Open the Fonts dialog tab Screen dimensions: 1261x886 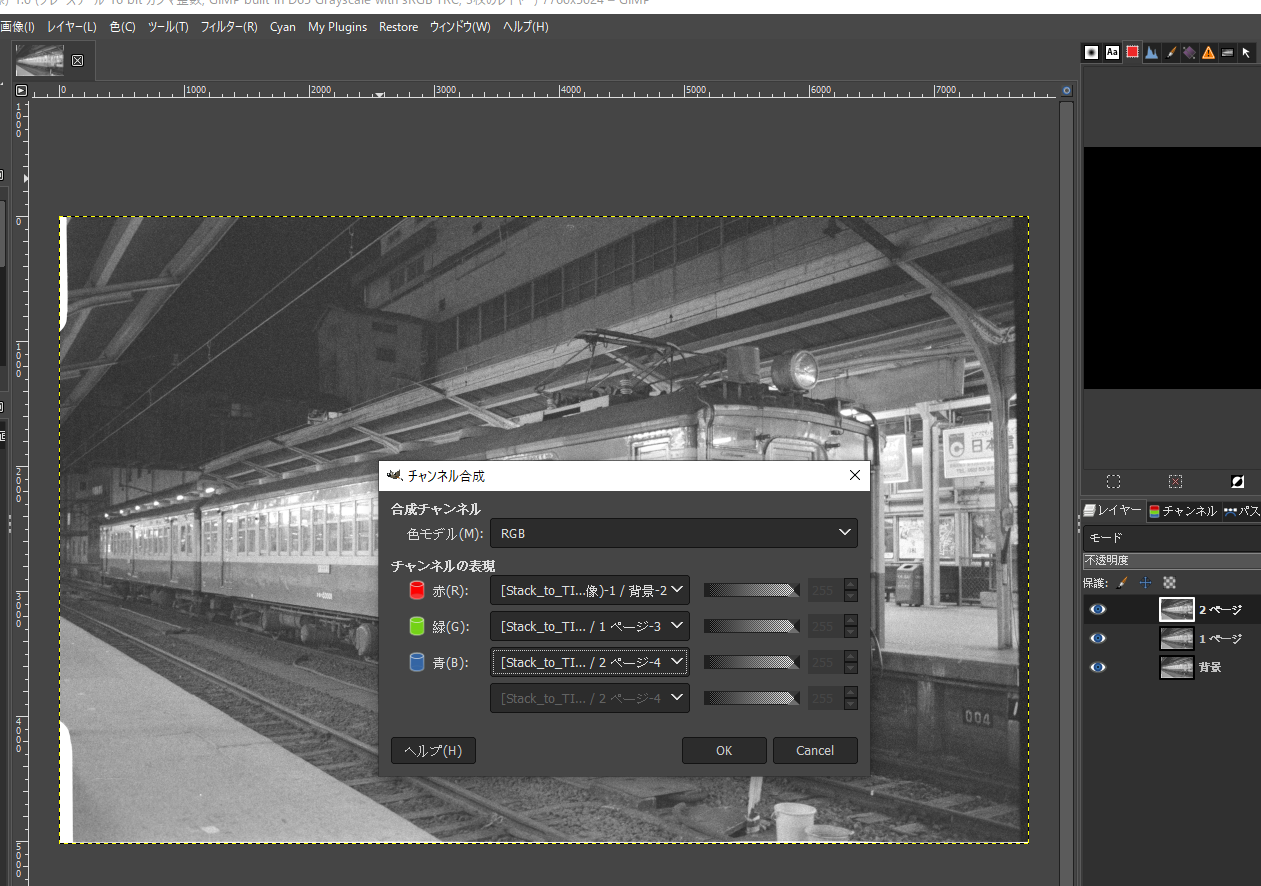(1112, 52)
